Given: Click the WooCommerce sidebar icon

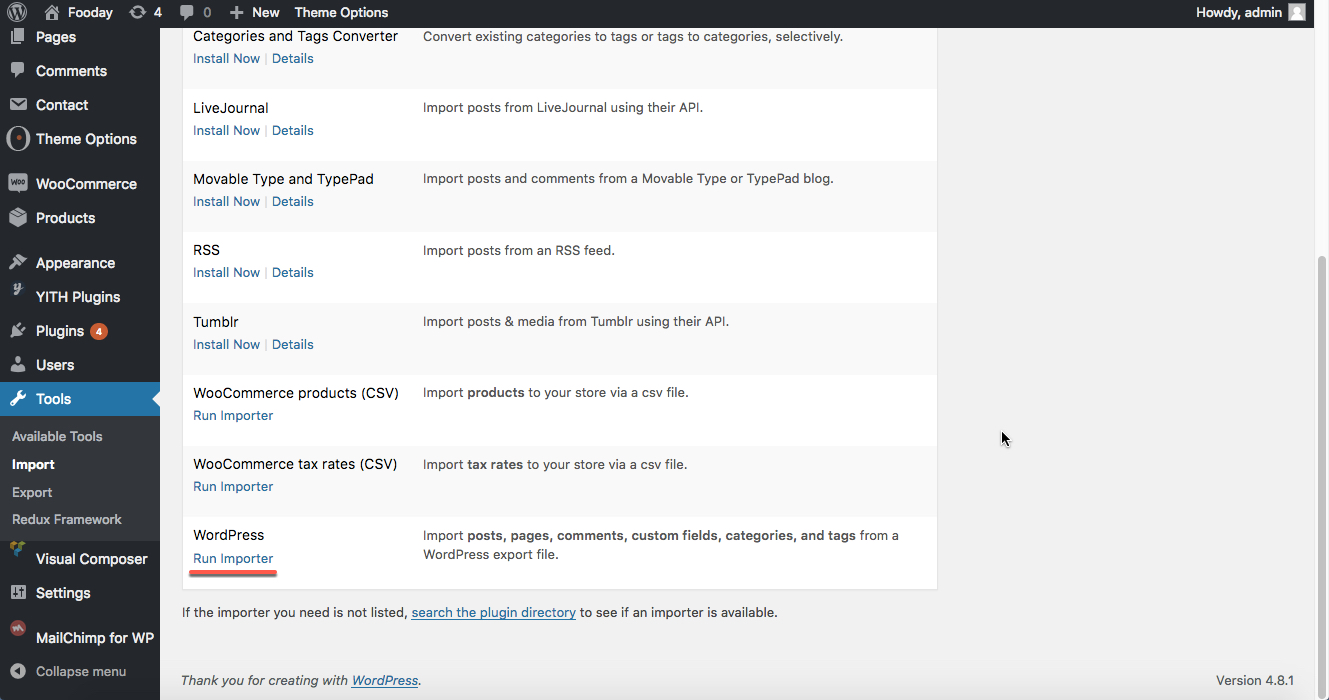Looking at the screenshot, I should point(18,184).
